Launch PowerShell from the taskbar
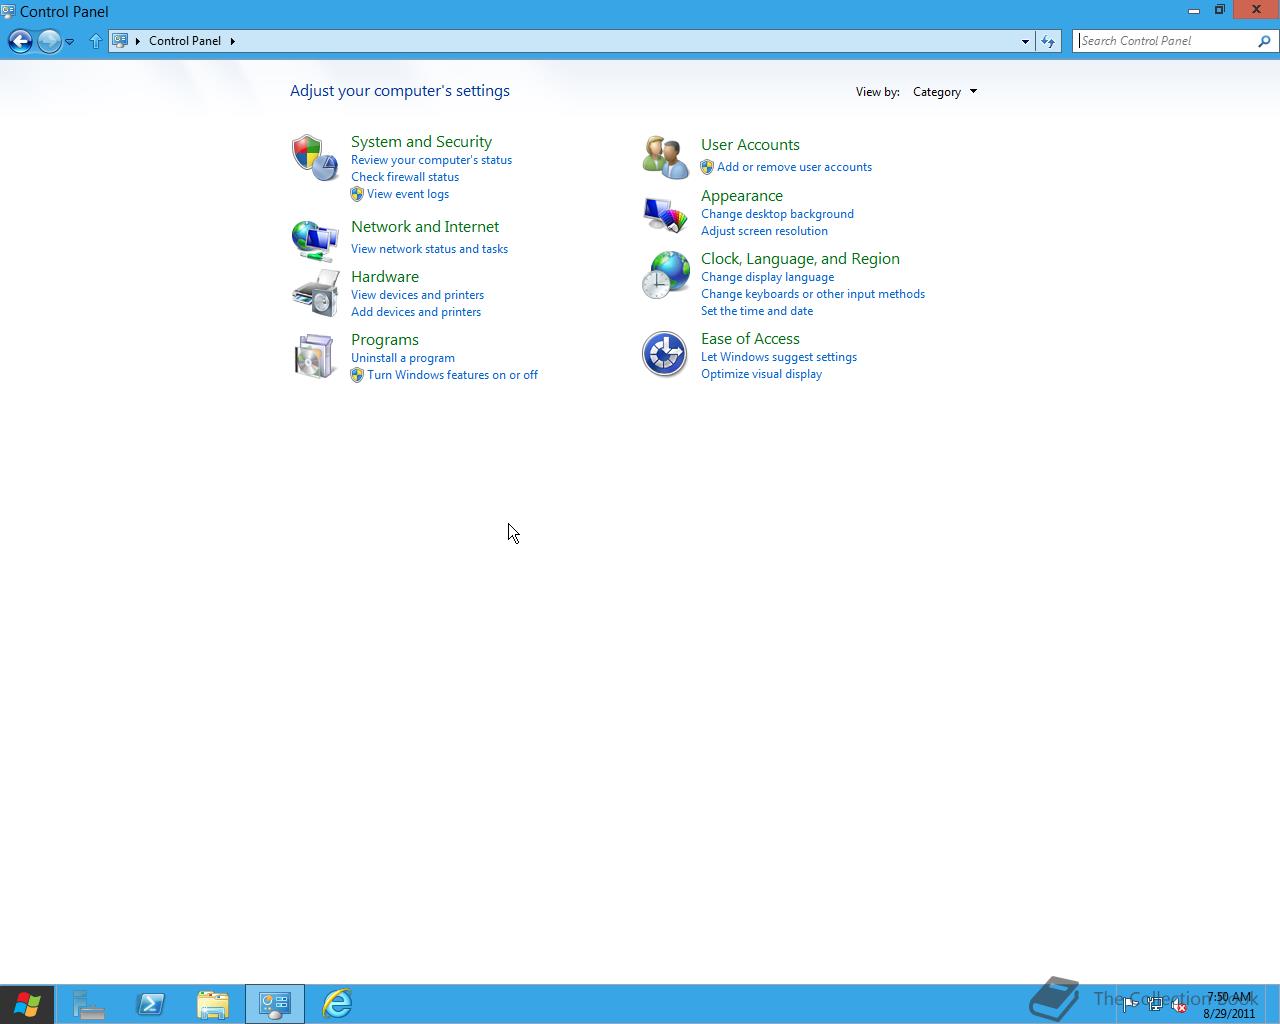The image size is (1280, 1024). tap(151, 1004)
